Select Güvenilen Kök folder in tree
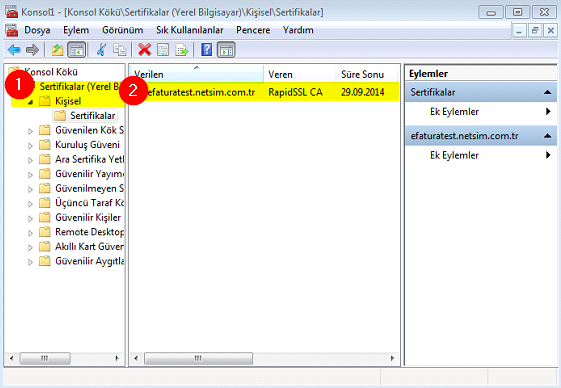 click(x=81, y=130)
